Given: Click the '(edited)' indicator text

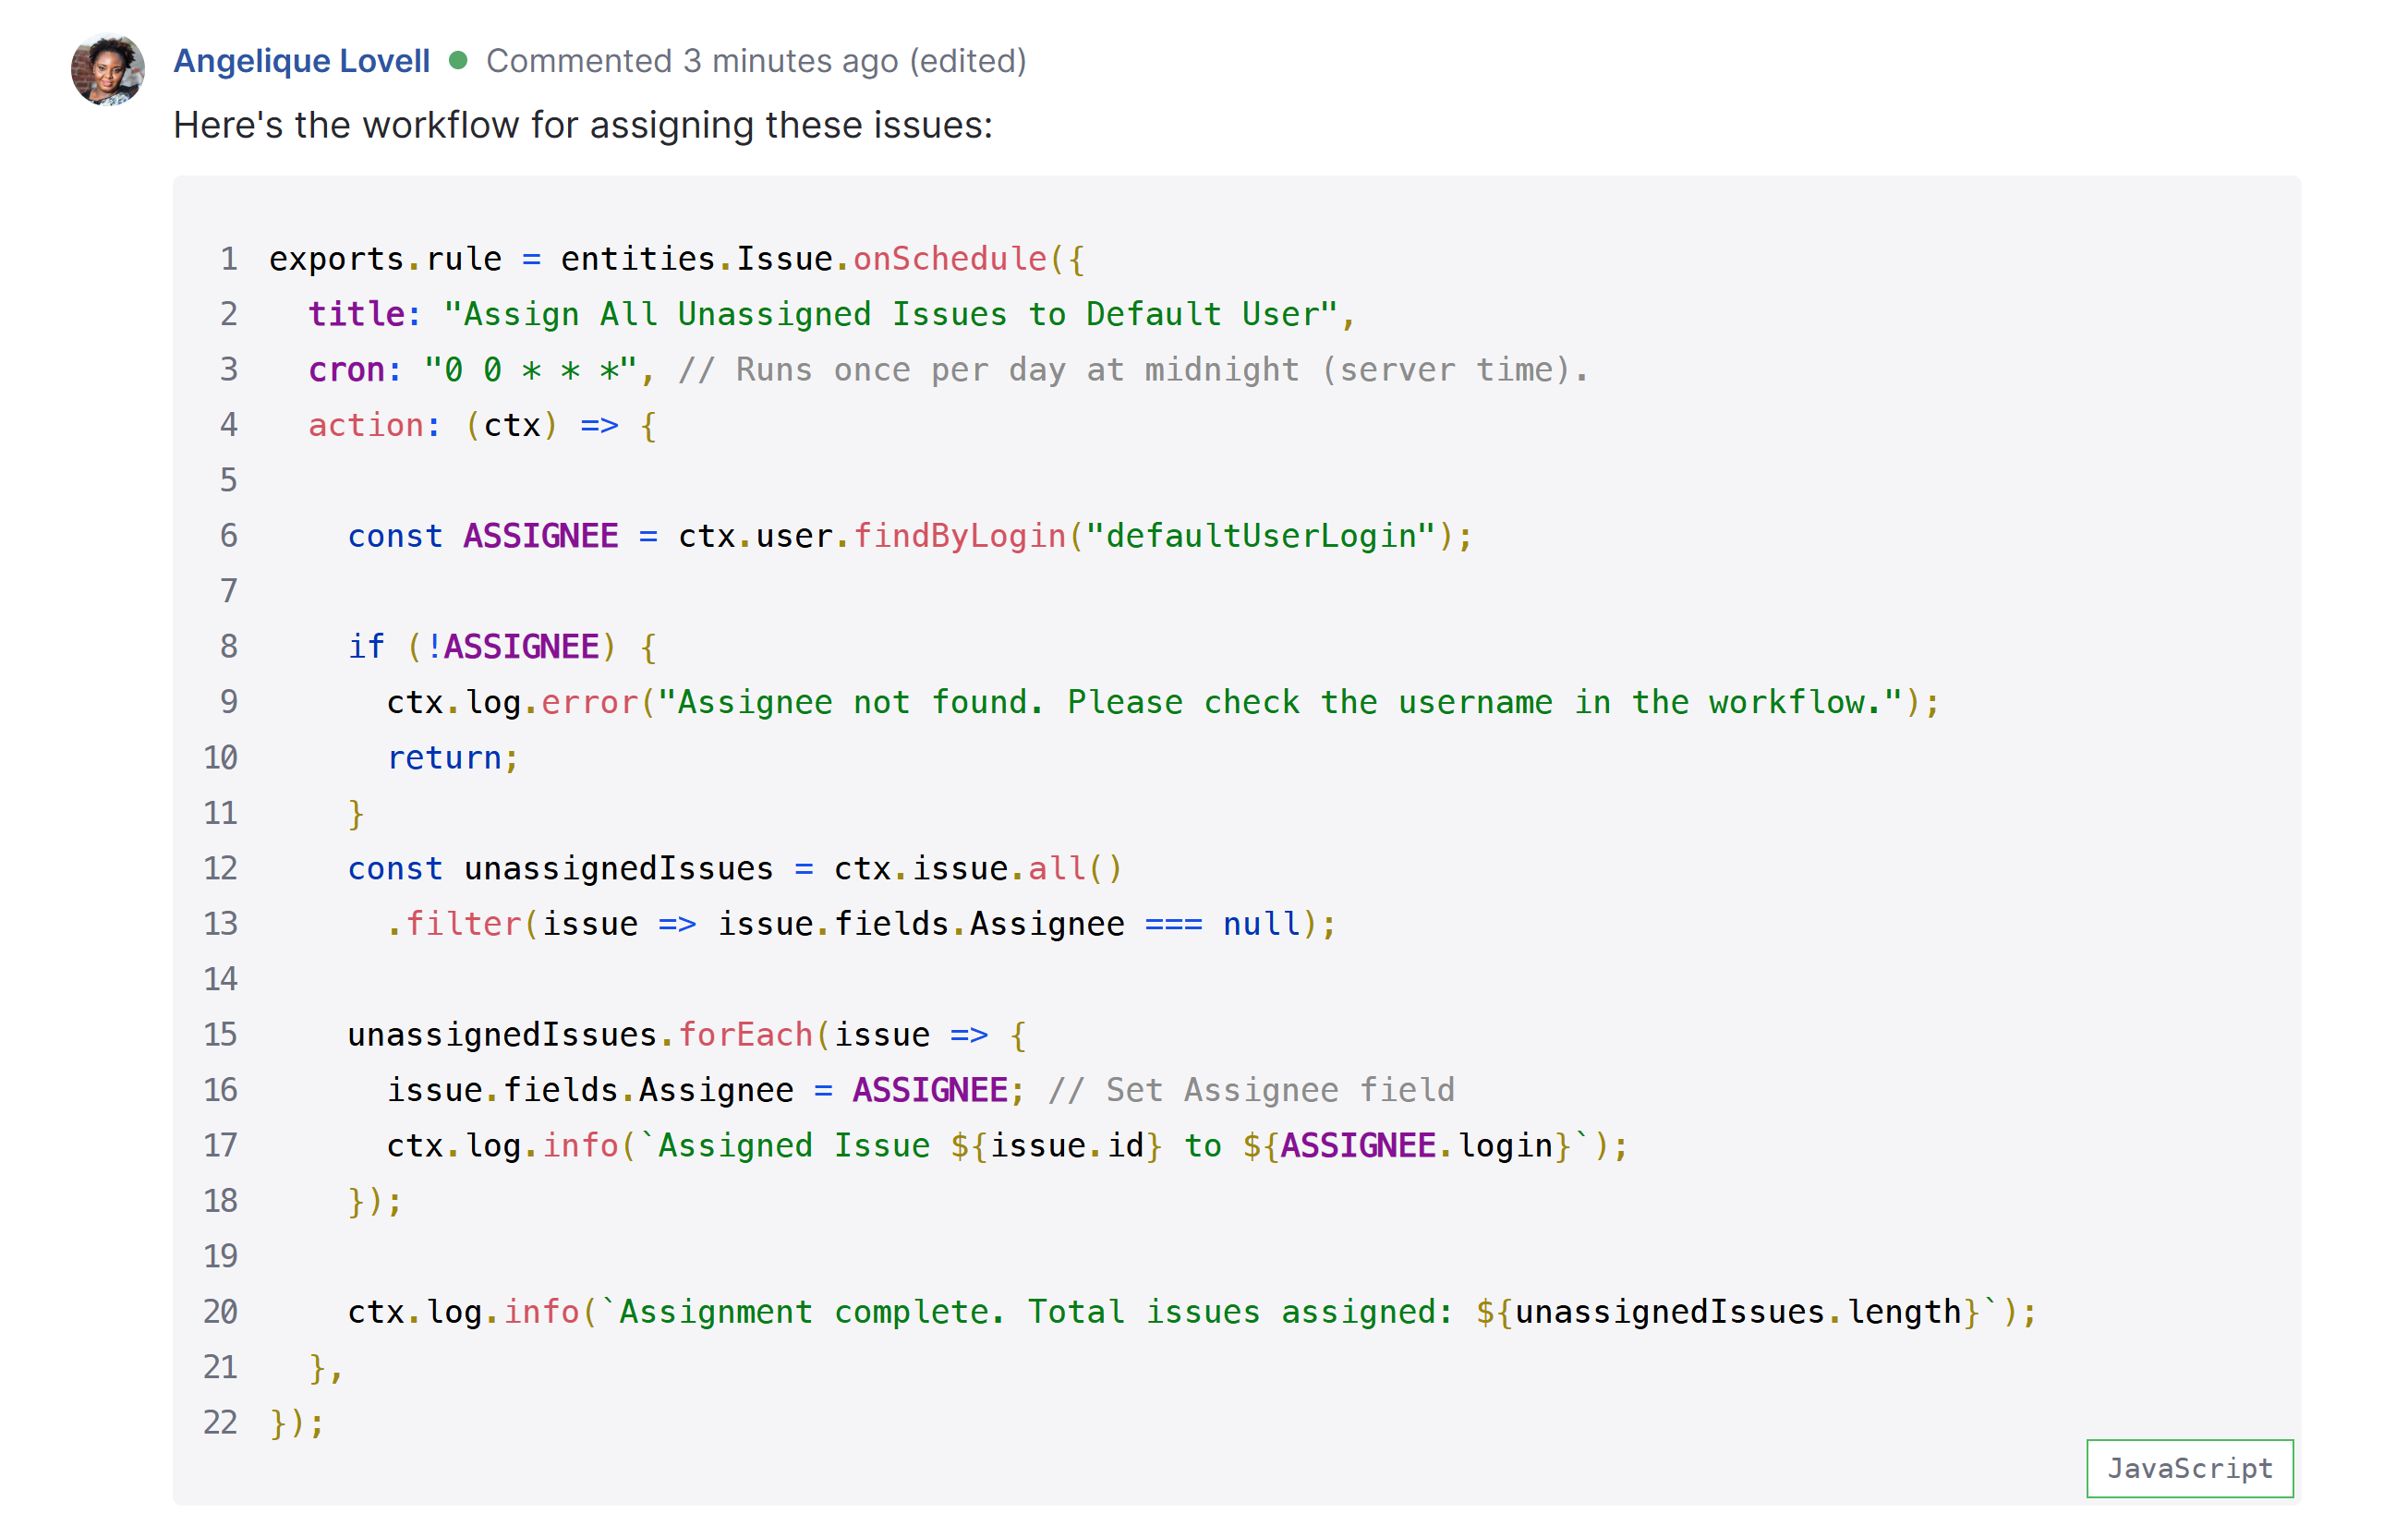Looking at the screenshot, I should coord(967,61).
